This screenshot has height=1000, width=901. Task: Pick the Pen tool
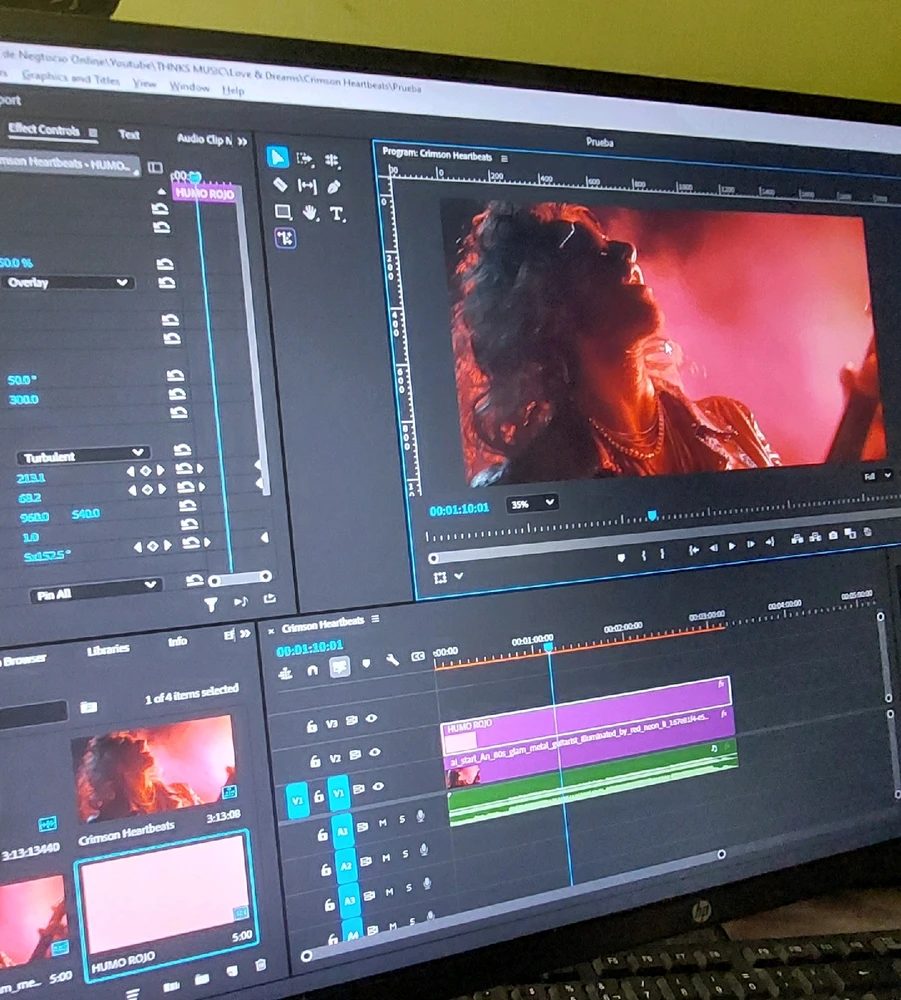[x=334, y=187]
